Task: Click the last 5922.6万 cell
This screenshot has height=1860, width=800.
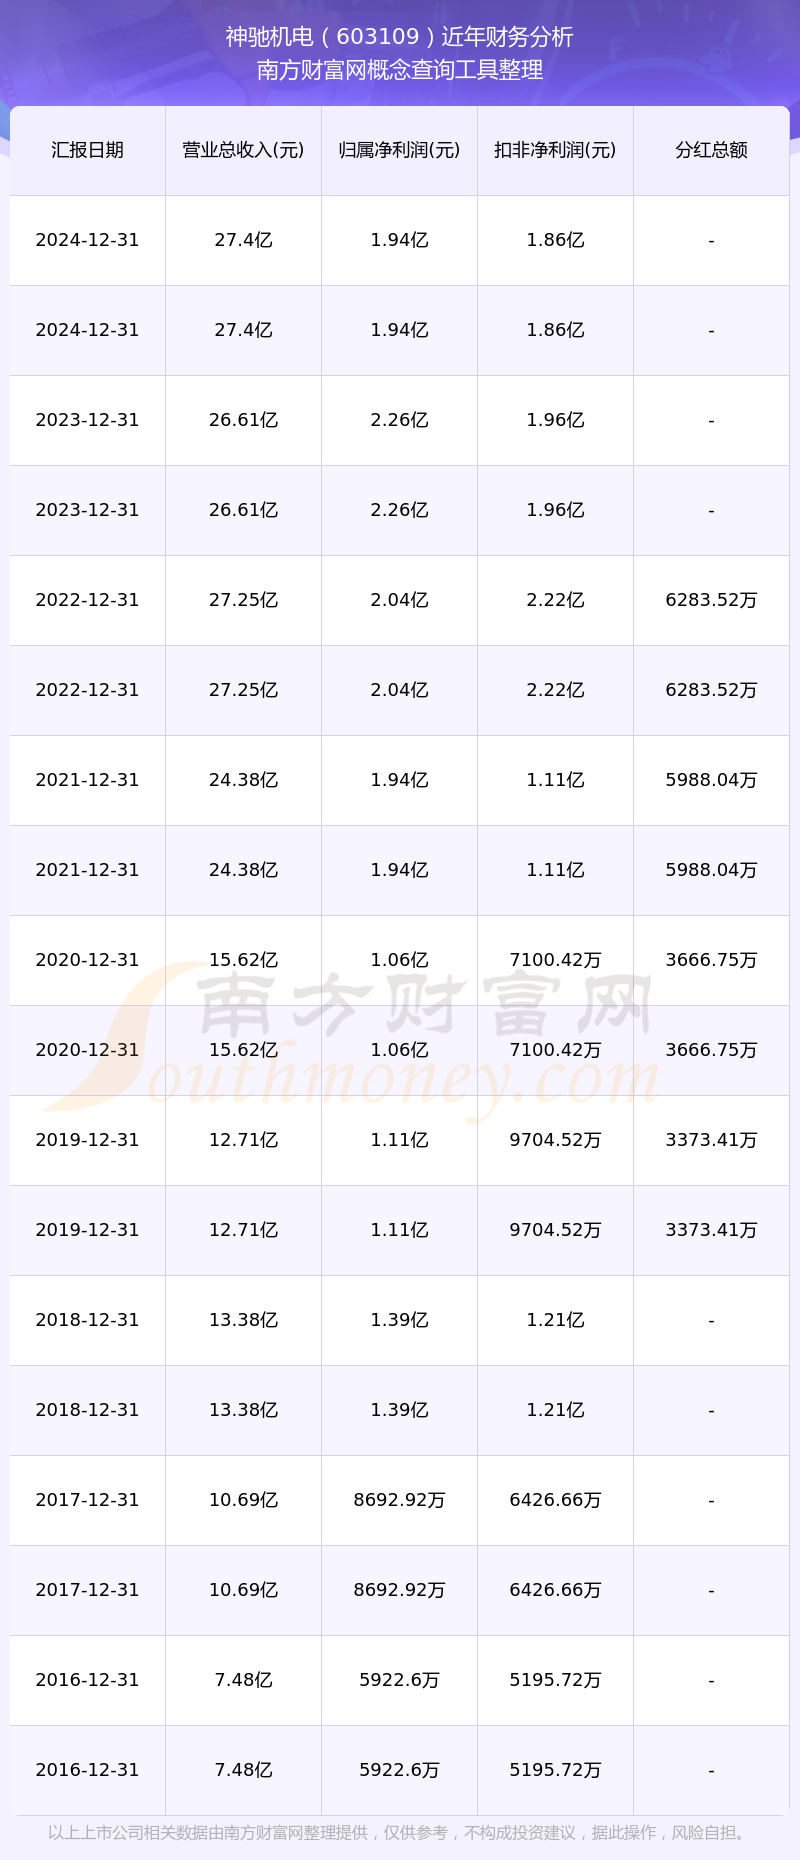Action: (399, 1770)
